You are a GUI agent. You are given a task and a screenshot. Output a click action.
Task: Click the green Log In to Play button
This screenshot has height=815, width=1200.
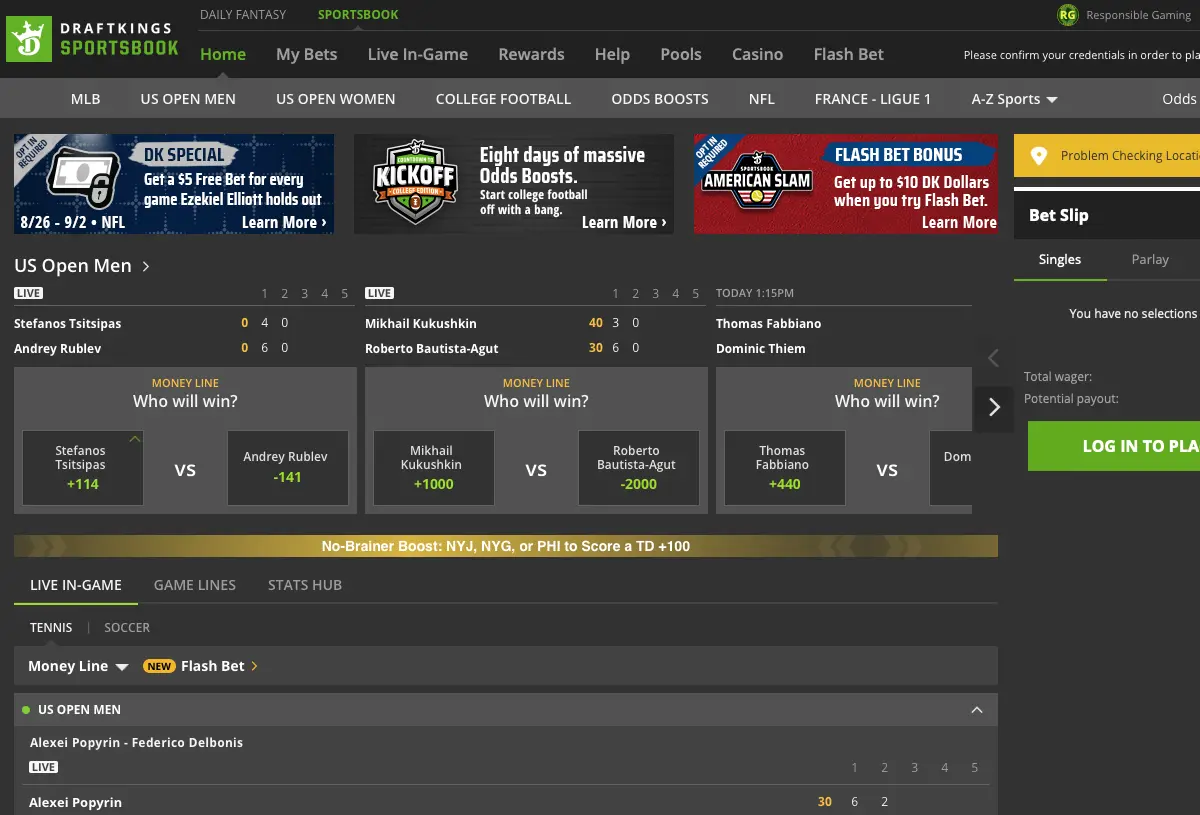coord(1114,446)
